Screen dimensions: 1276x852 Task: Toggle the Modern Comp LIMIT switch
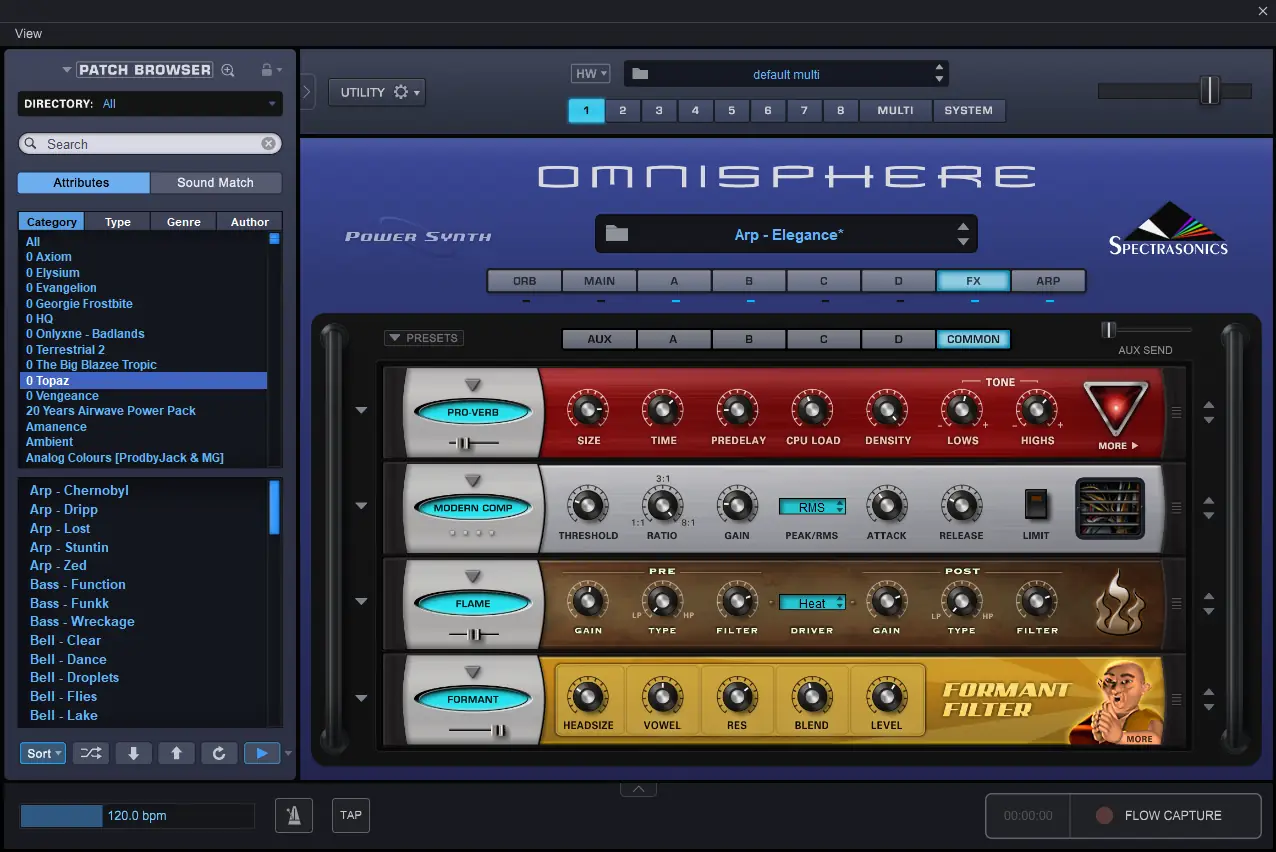(x=1036, y=504)
